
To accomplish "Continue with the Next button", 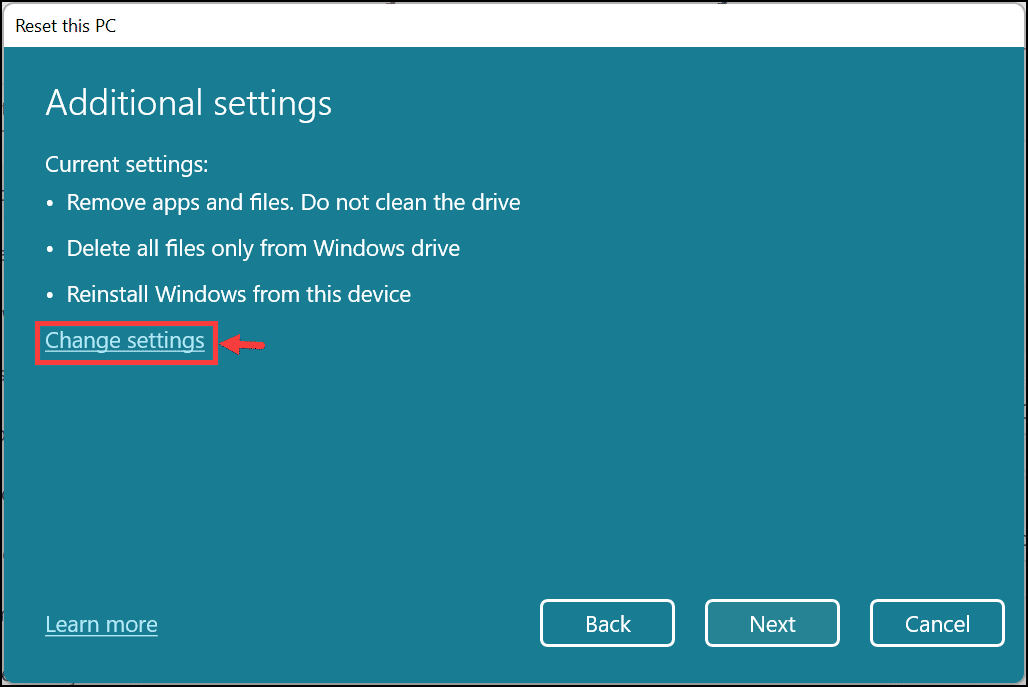I will point(772,623).
